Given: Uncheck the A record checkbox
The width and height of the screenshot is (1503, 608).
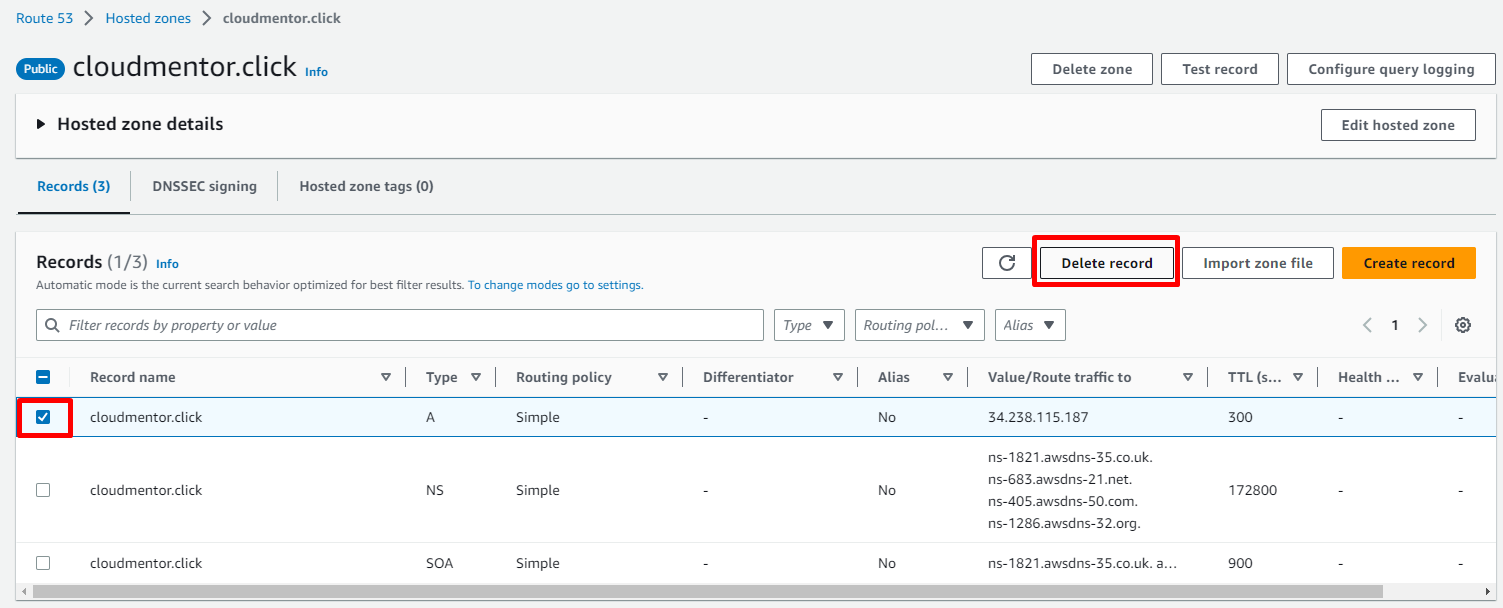Looking at the screenshot, I should (43, 417).
